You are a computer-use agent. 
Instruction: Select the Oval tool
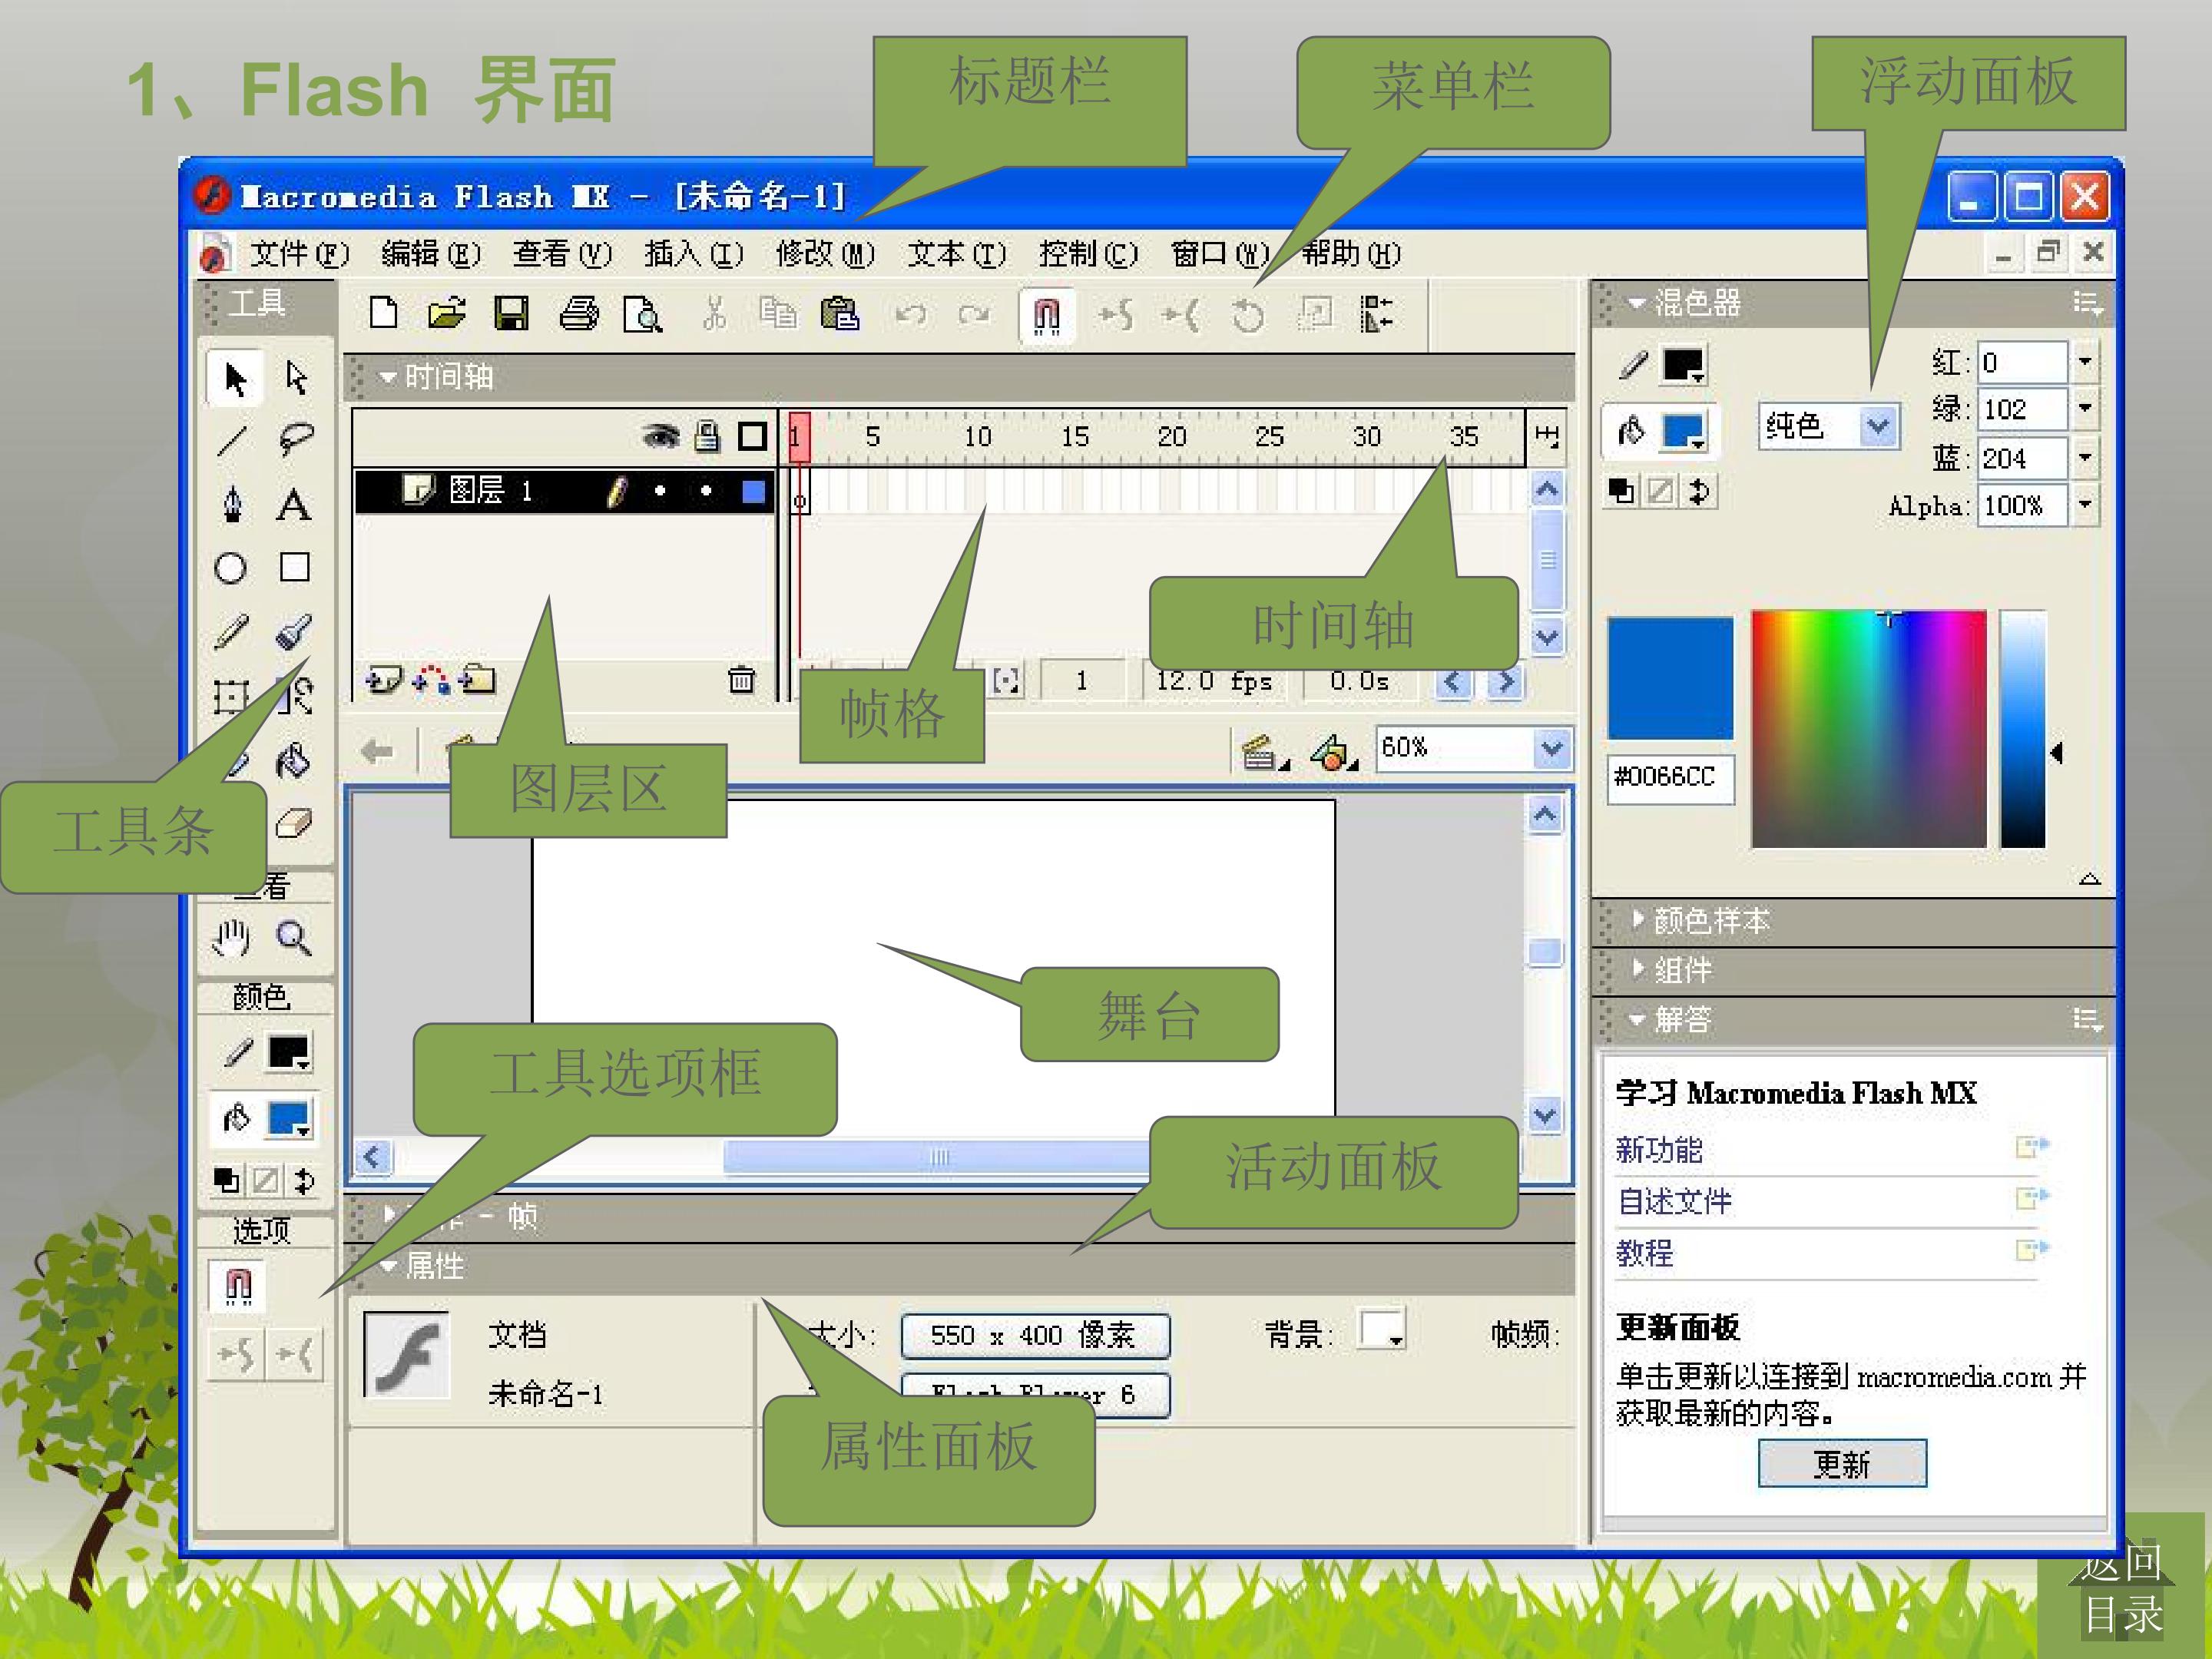point(231,568)
